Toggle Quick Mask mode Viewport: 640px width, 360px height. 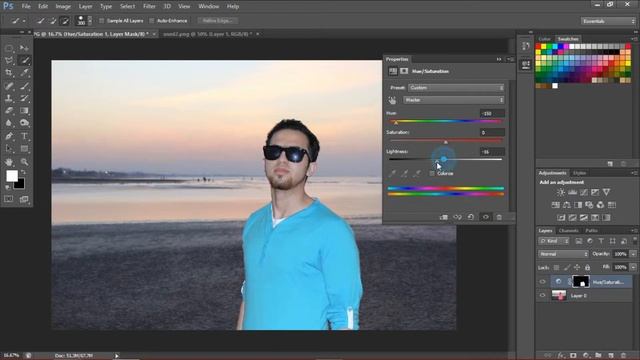[9, 199]
